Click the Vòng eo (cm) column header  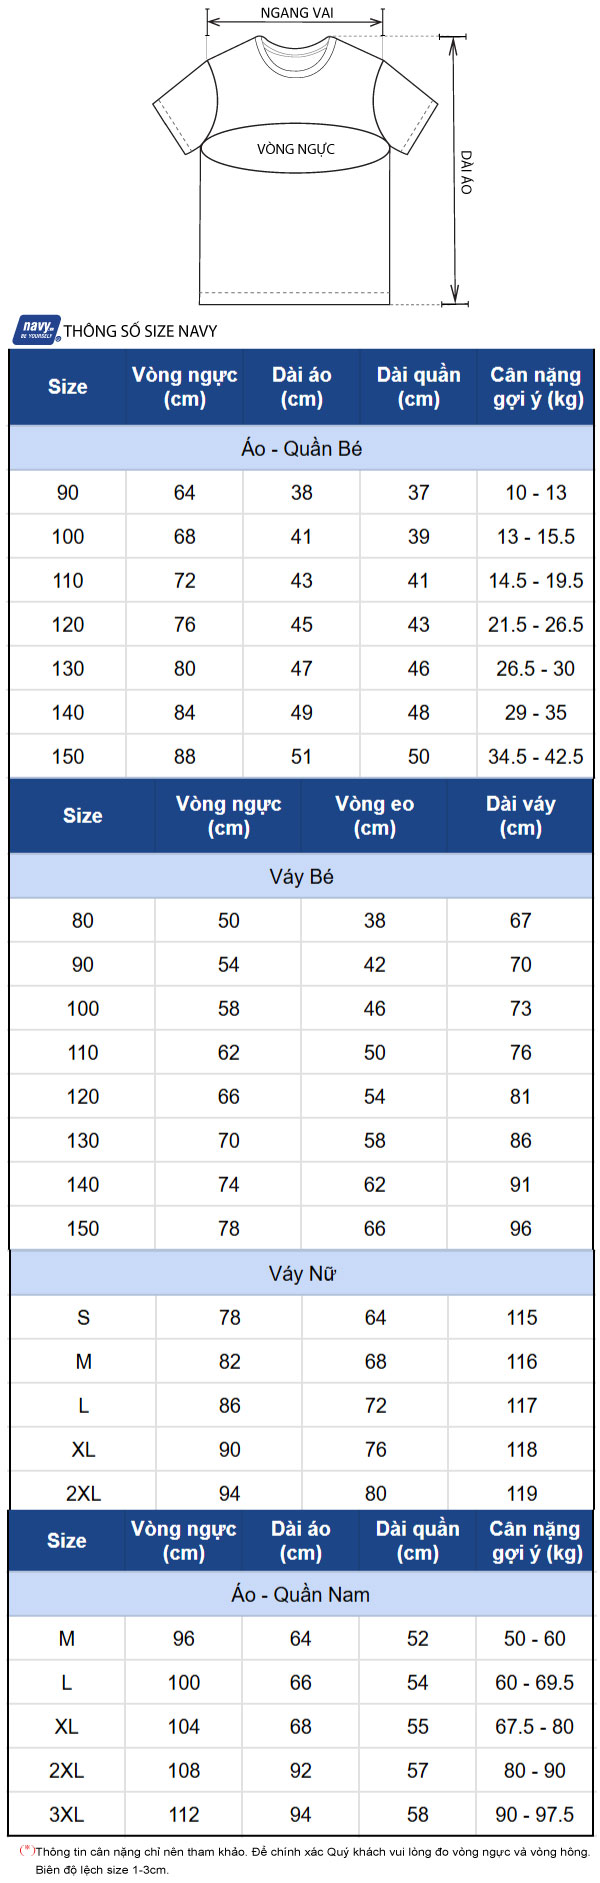375,816
